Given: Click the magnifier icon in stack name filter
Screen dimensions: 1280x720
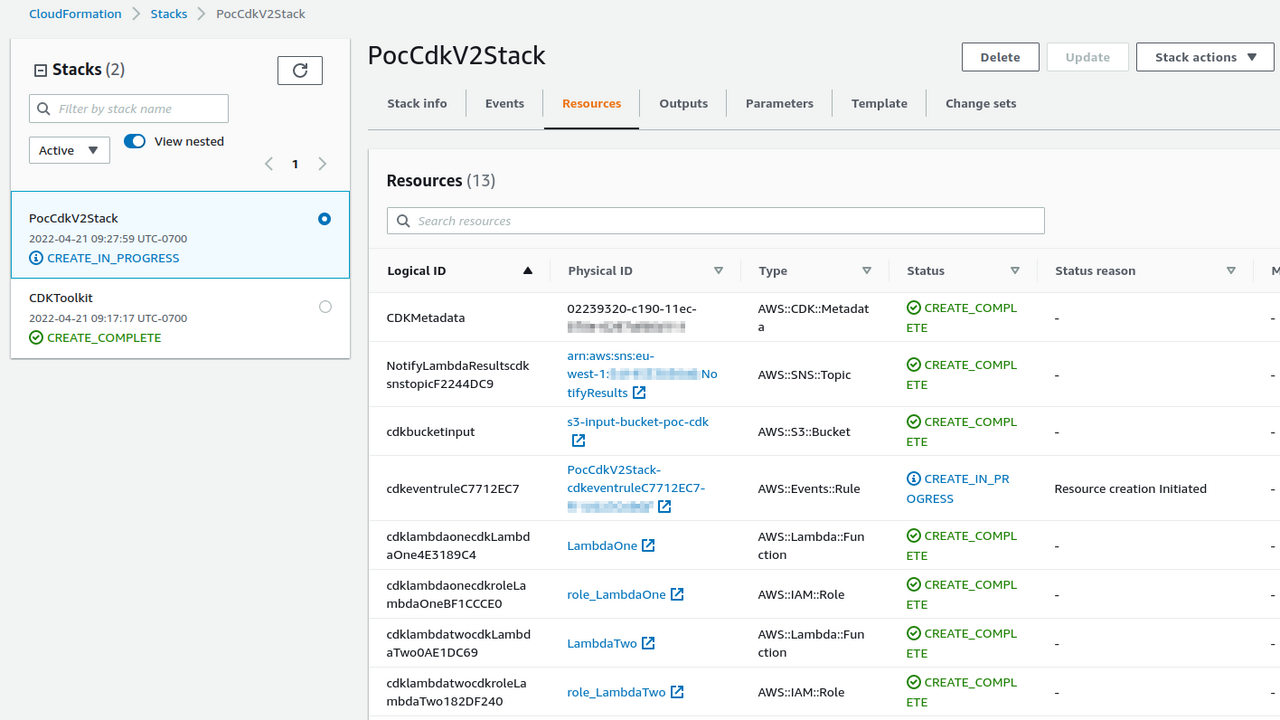Looking at the screenshot, I should 45,109.
